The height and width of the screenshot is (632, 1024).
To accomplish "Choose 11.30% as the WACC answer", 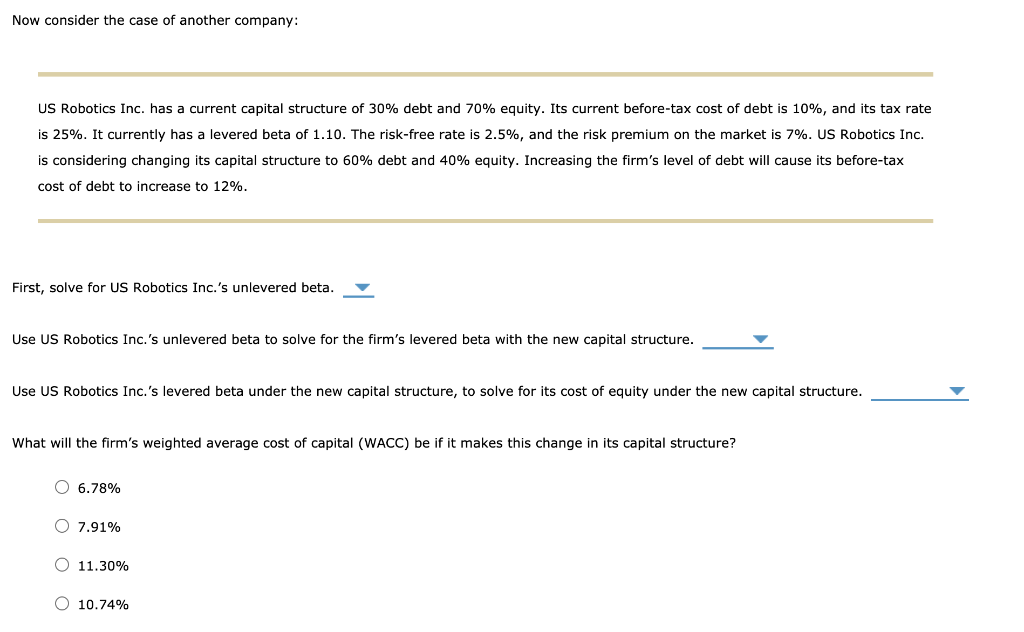I will (61, 565).
